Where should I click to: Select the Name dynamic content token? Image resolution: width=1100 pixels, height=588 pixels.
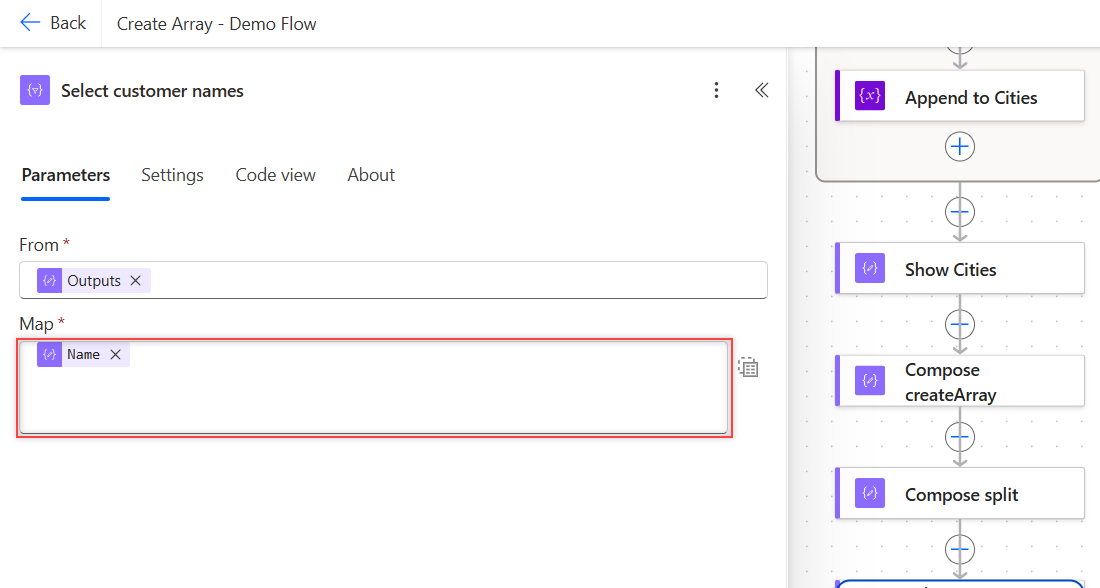click(83, 354)
